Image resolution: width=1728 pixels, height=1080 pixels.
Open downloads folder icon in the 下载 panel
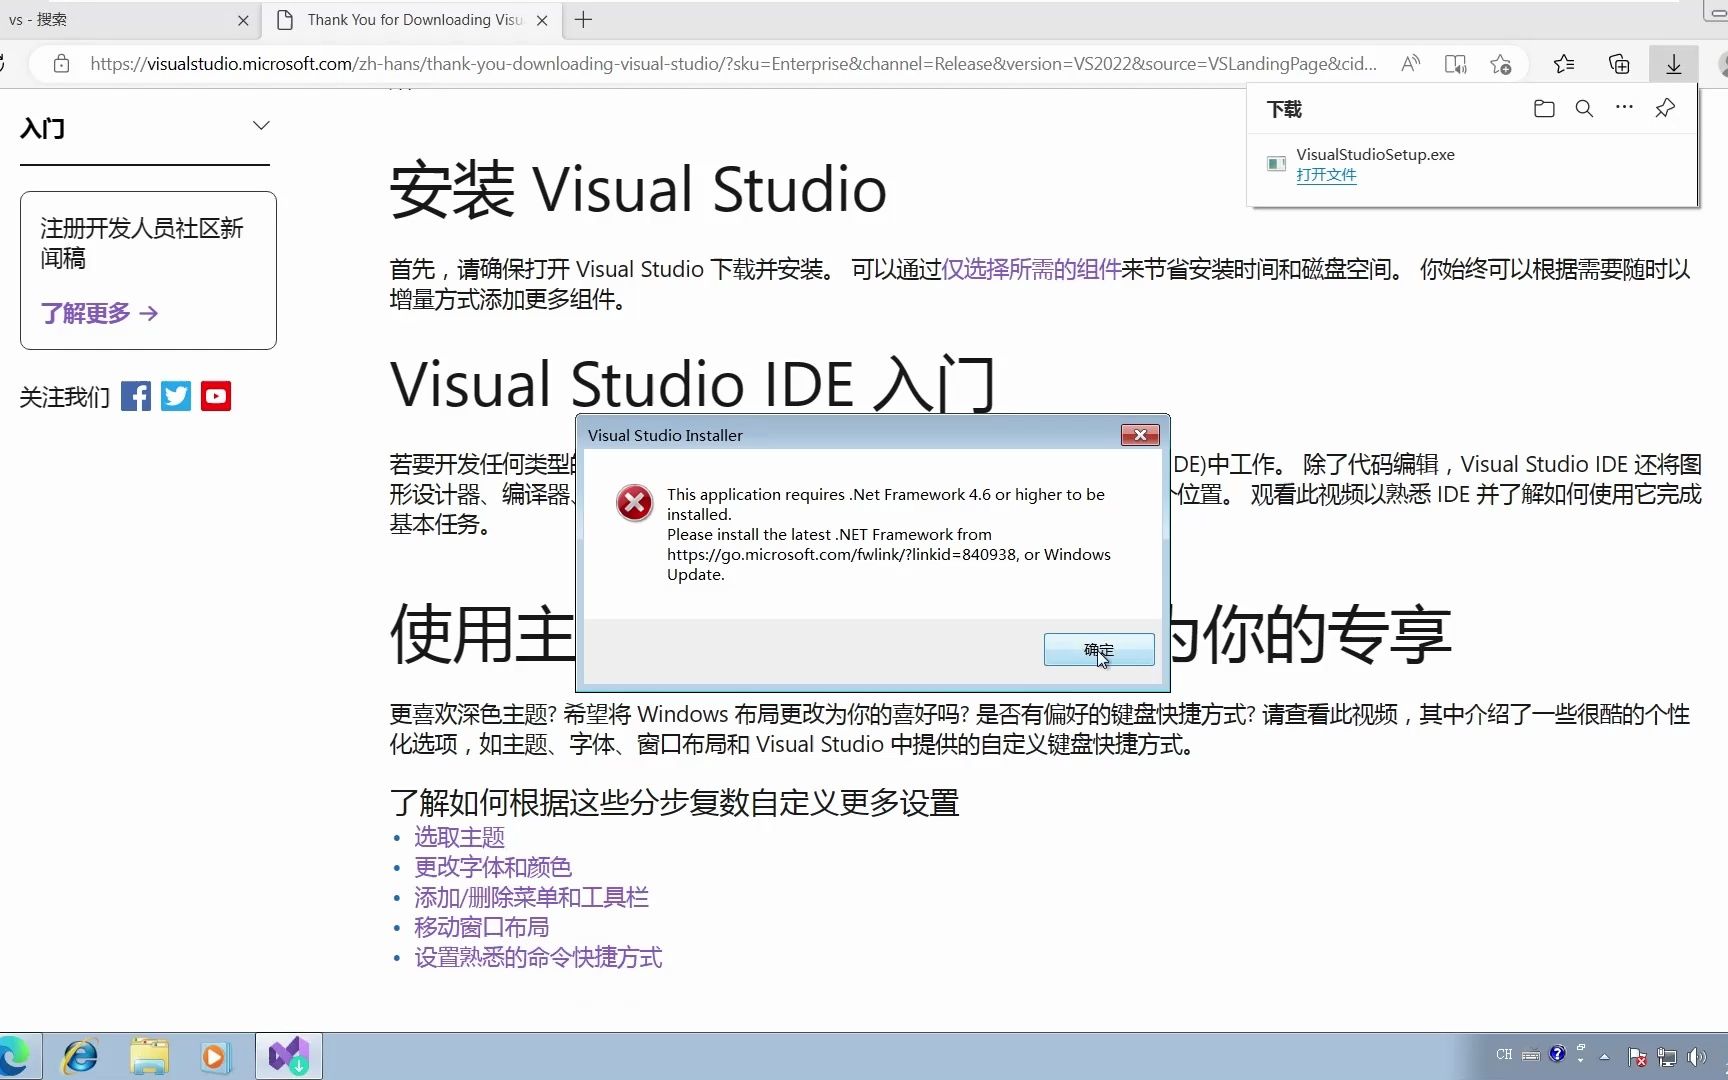pyautogui.click(x=1544, y=108)
